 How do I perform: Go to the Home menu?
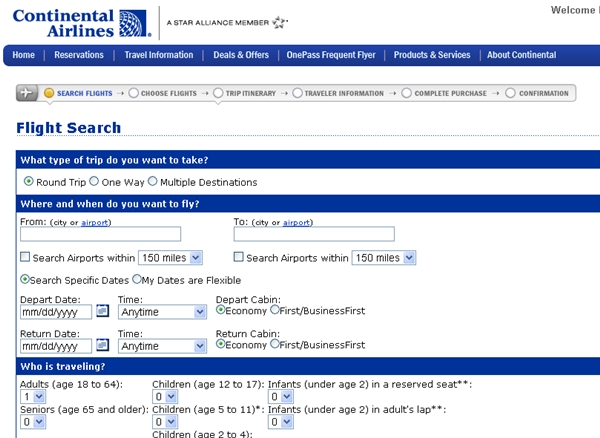click(x=23, y=55)
